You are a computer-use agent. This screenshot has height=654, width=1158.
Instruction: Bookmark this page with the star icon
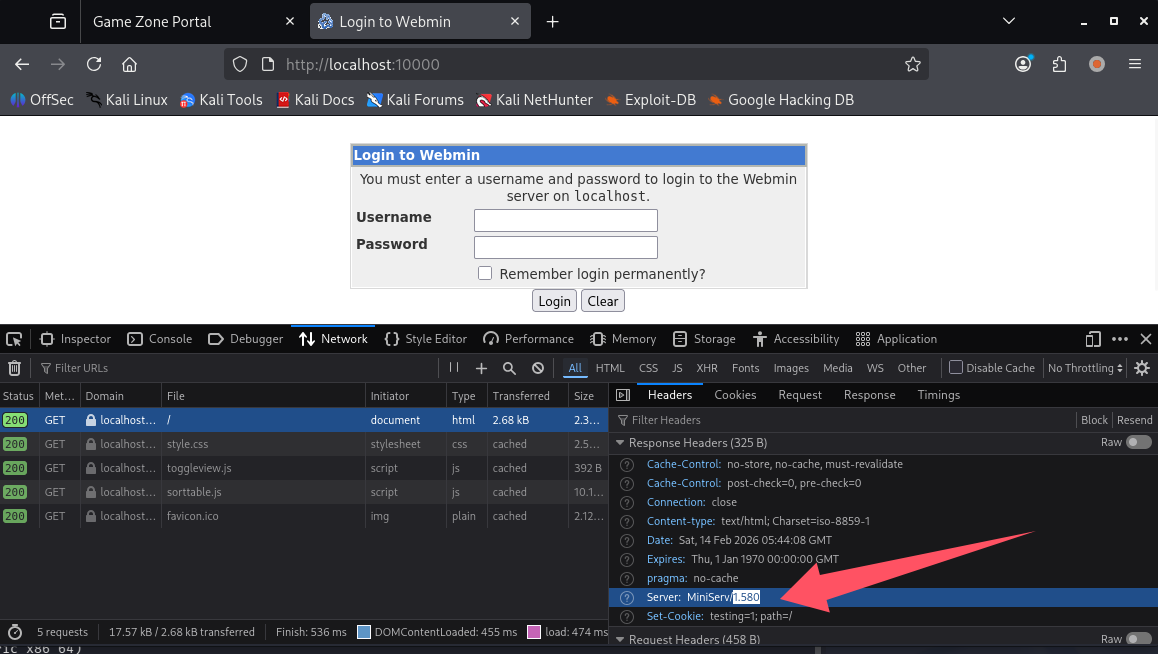912,64
